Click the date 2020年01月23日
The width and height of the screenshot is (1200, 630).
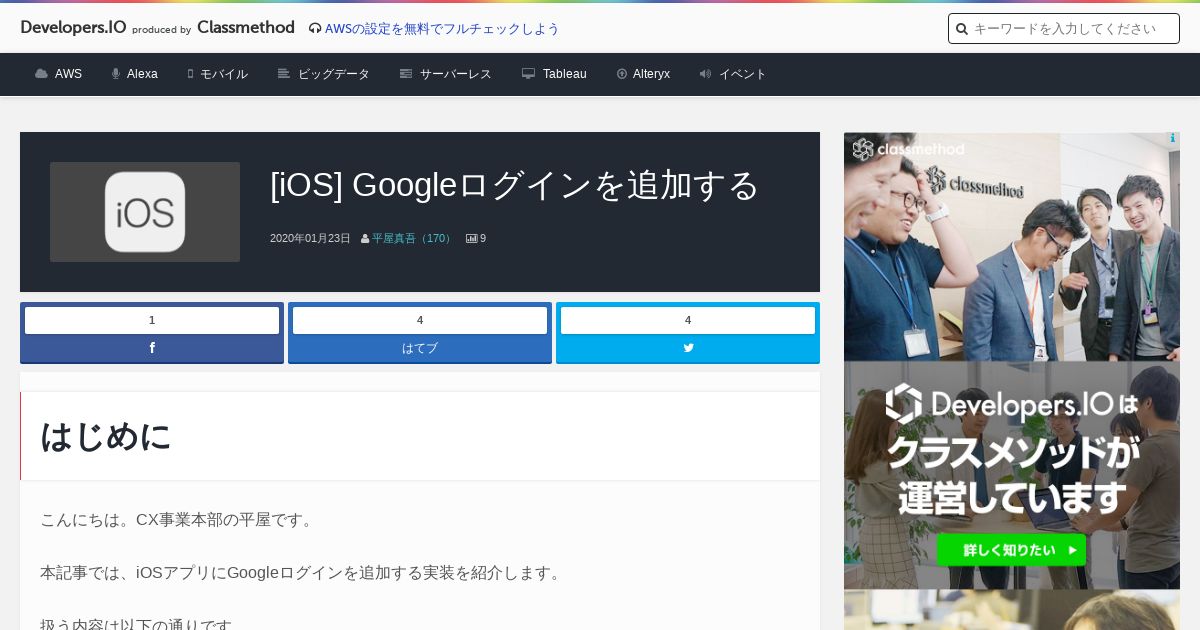click(x=310, y=239)
